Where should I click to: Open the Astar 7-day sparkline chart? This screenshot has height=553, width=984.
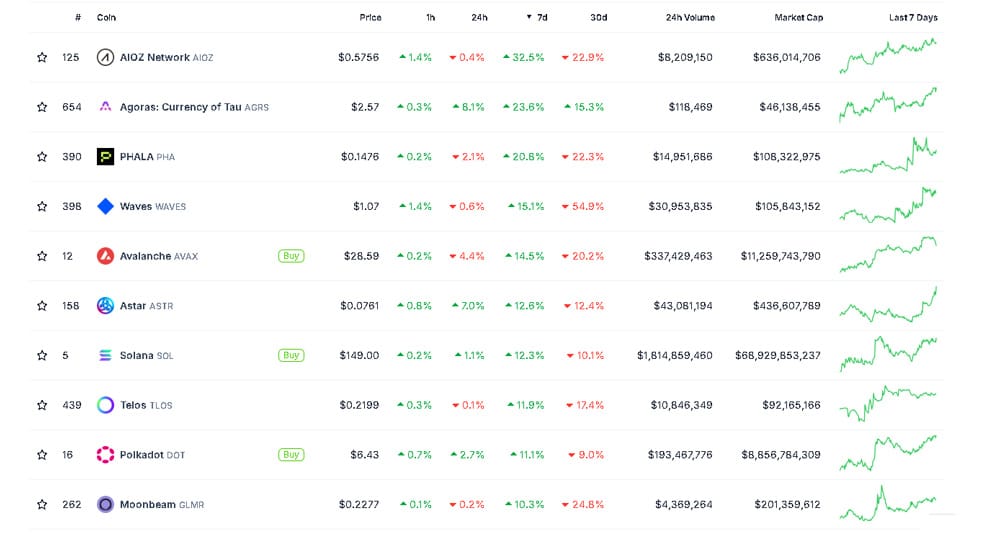[888, 304]
